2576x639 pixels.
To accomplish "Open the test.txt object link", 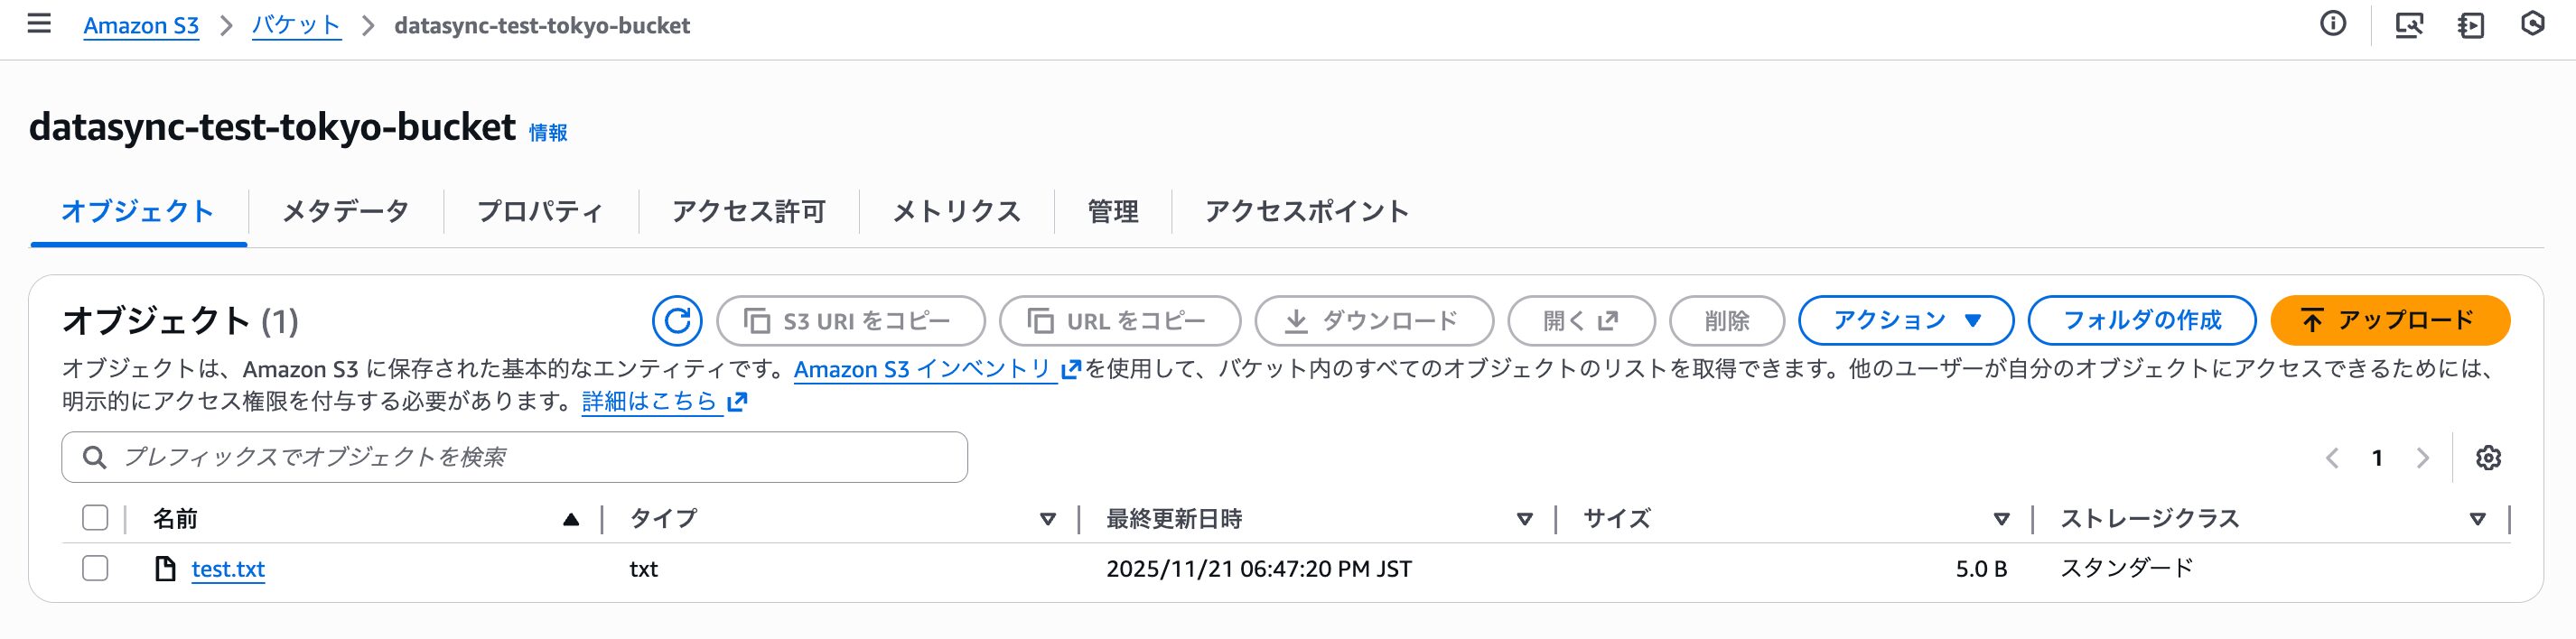I will 228,569.
